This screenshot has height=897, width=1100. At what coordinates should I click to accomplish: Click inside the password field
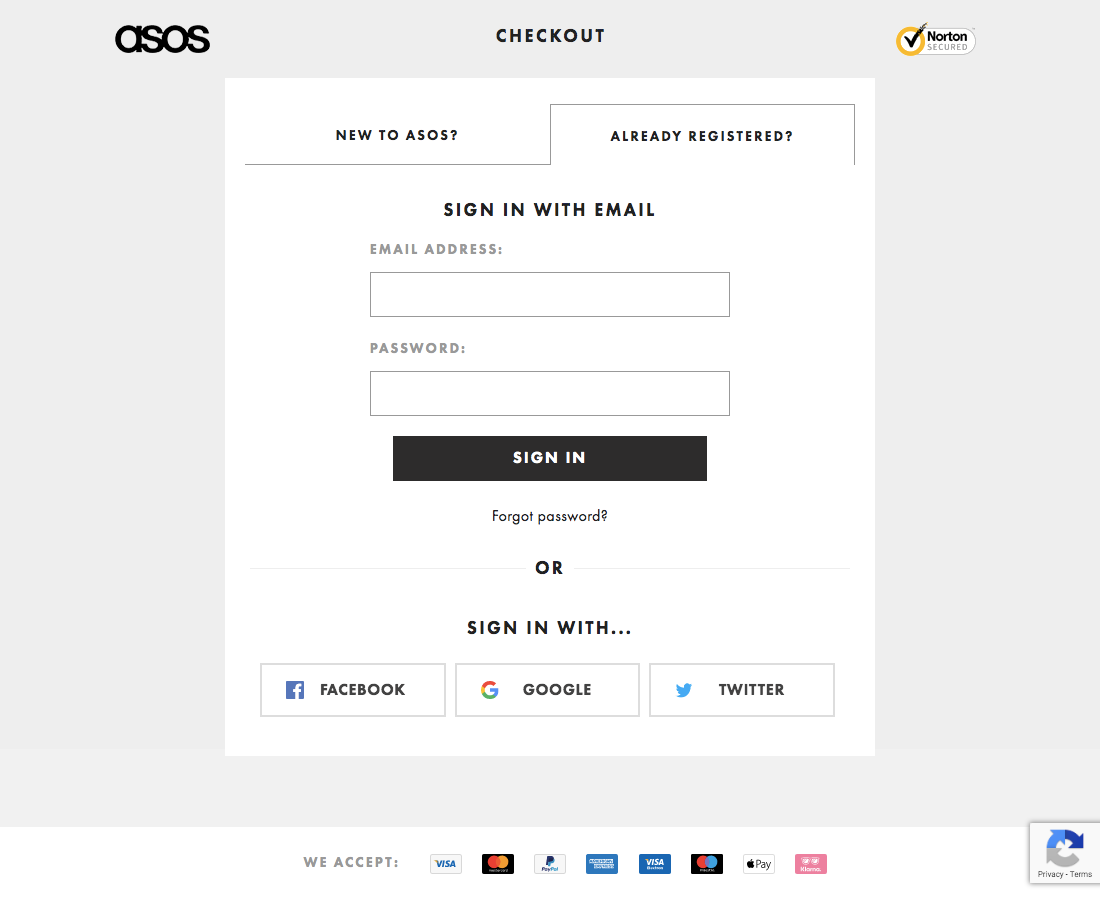point(549,393)
